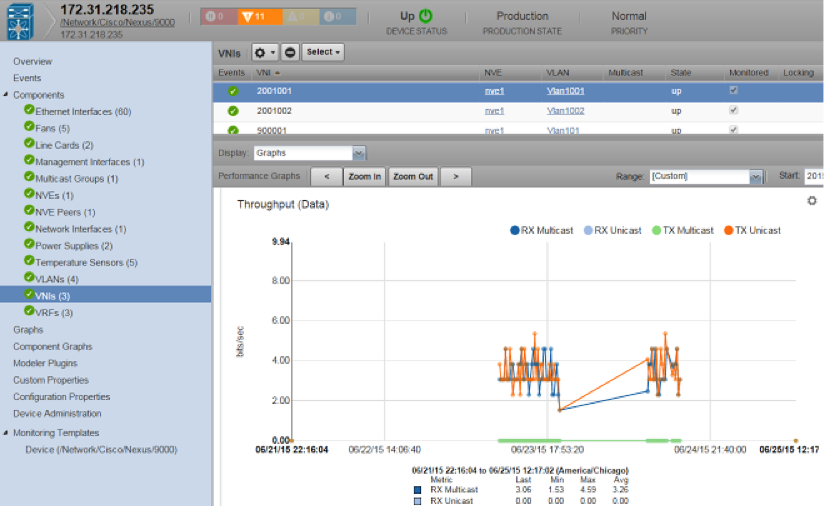Toggle Monitored checkbox for VNI 900001

pyautogui.click(x=734, y=130)
